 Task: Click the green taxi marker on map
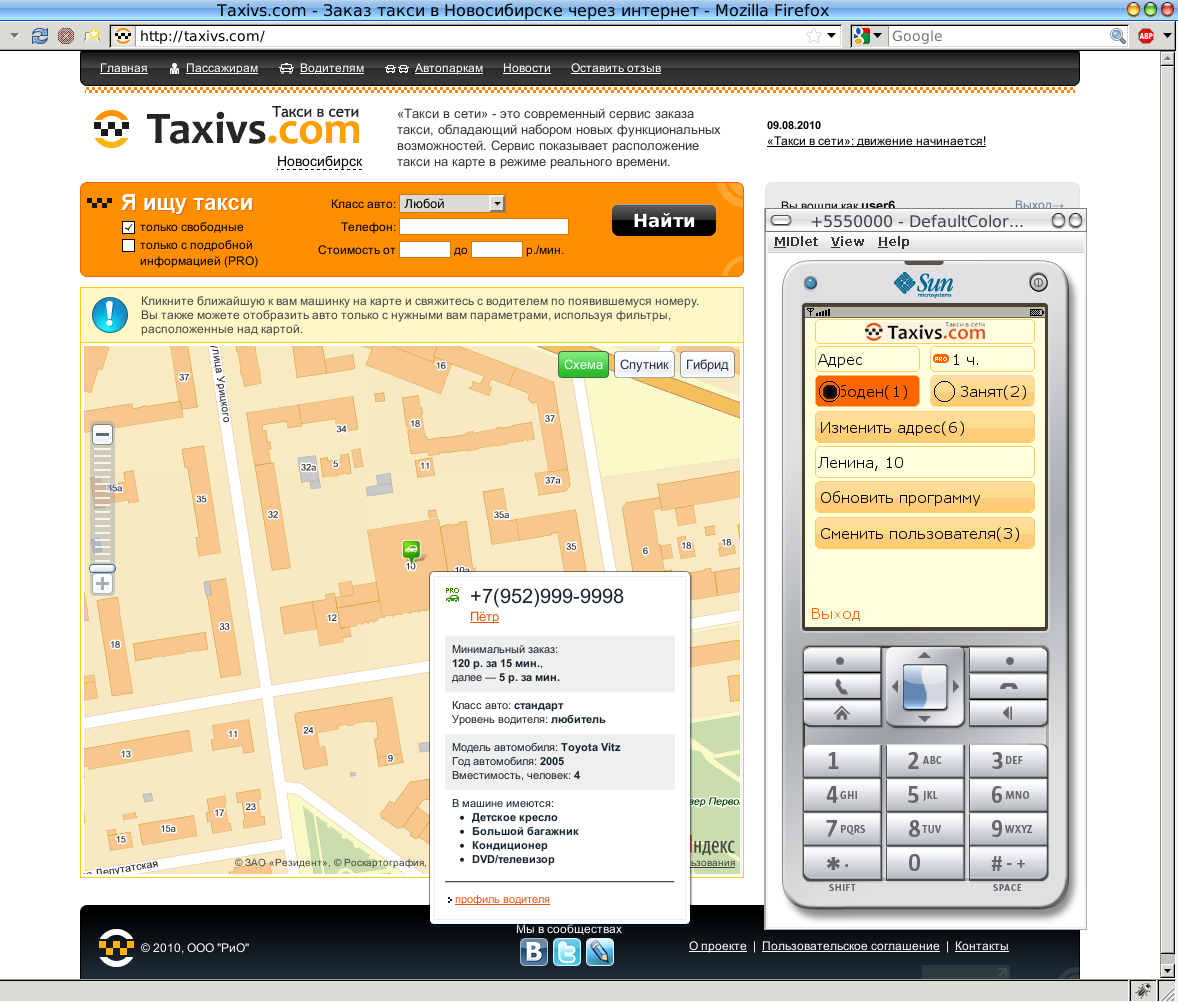pyautogui.click(x=410, y=547)
